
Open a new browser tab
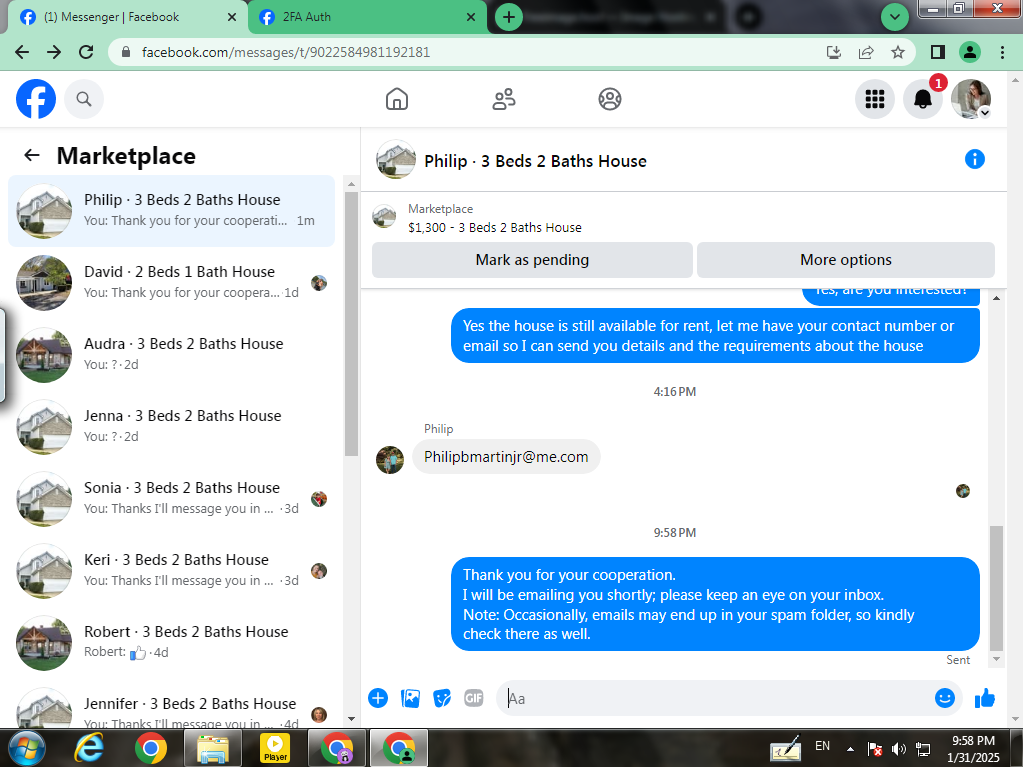tap(509, 17)
